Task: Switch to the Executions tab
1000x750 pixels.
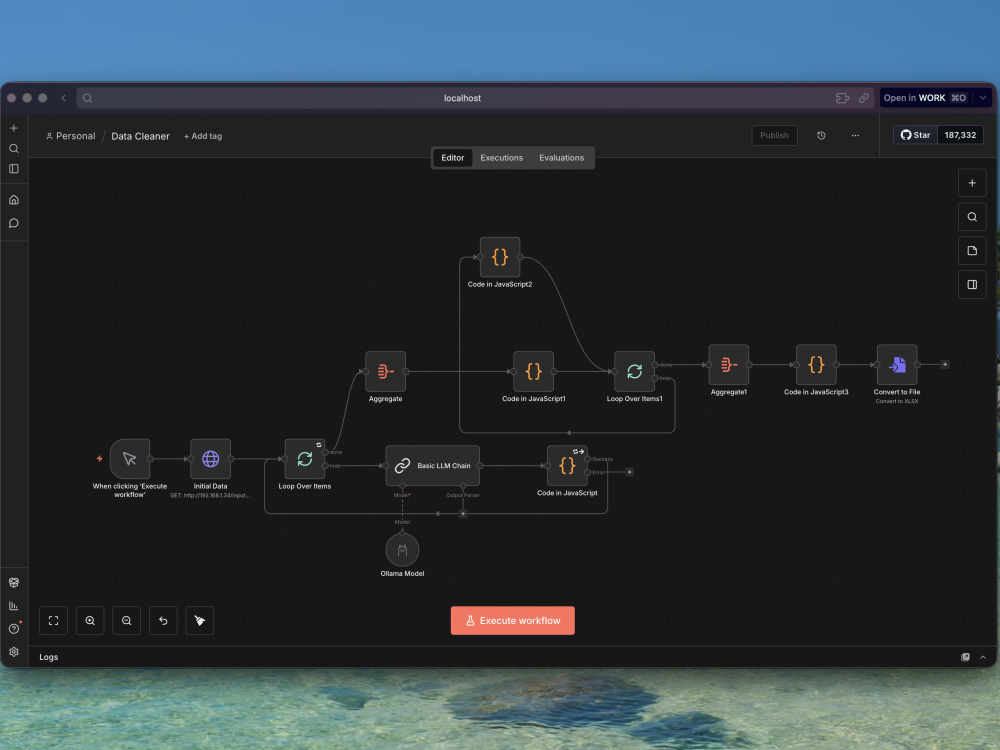Action: (502, 158)
